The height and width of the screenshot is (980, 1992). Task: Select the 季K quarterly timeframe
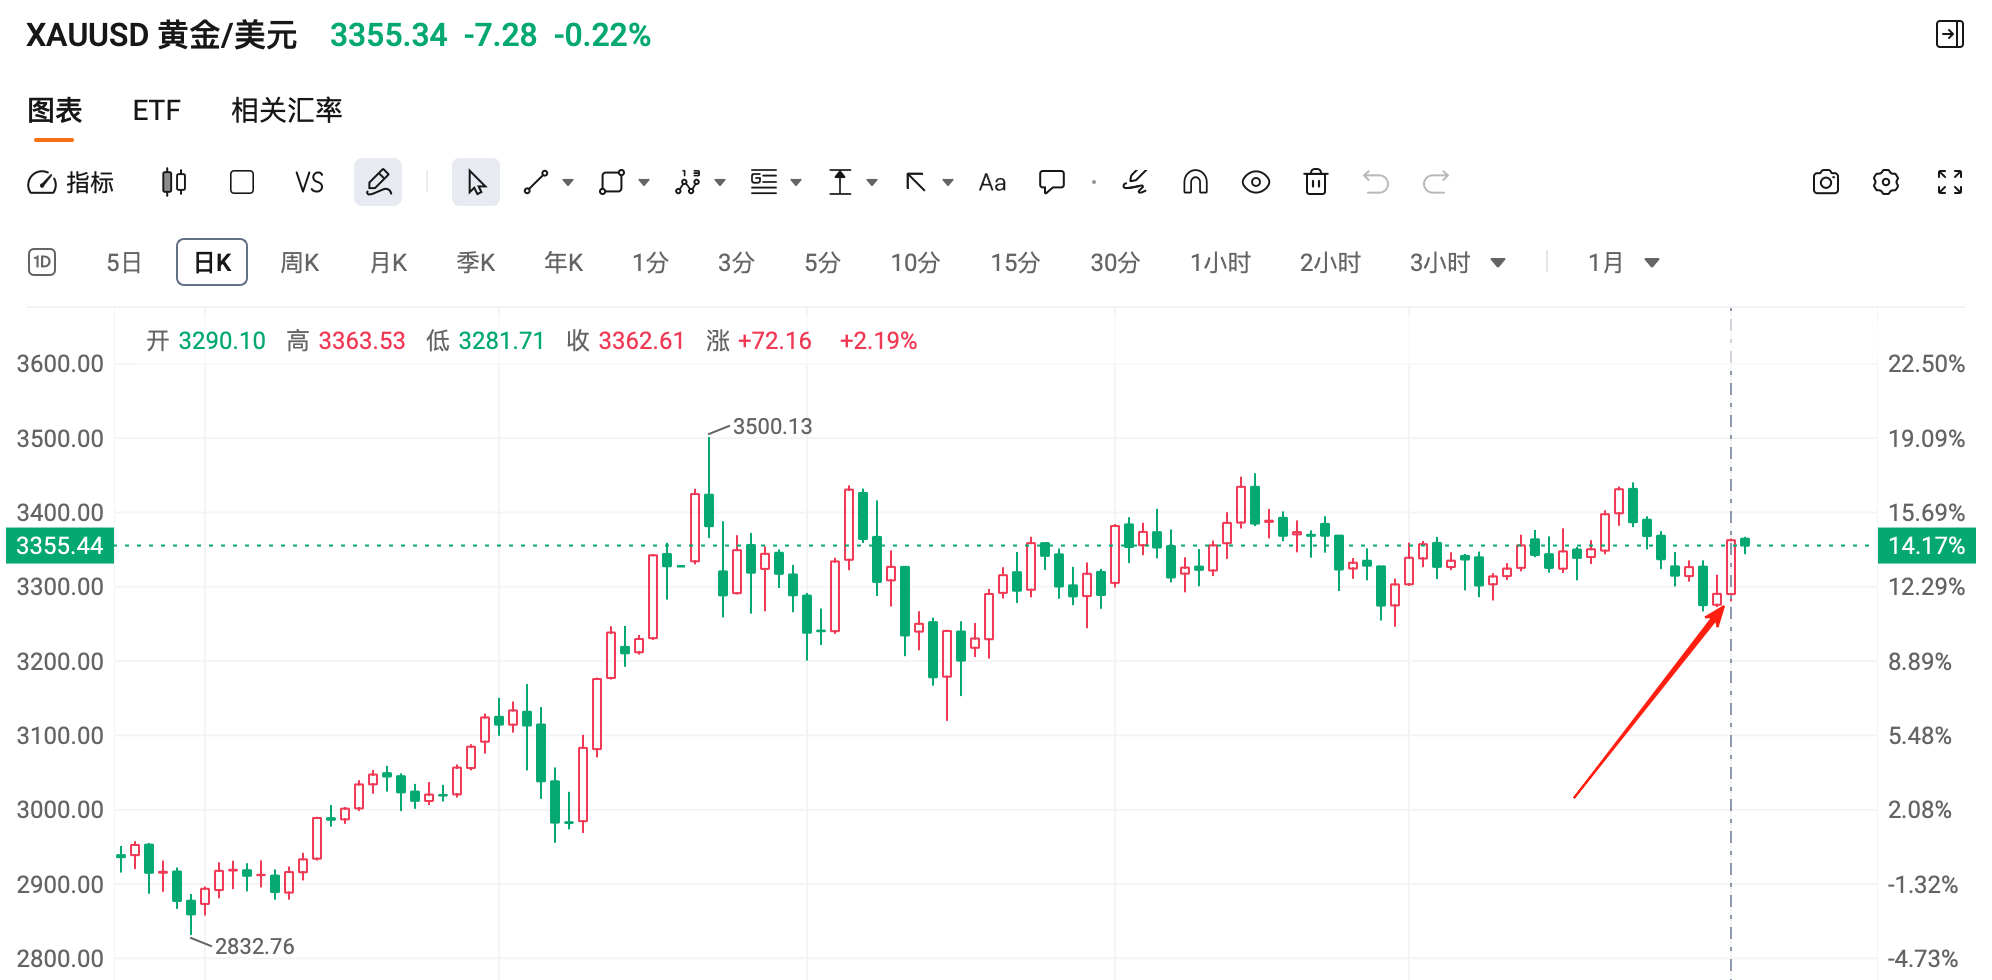476,262
